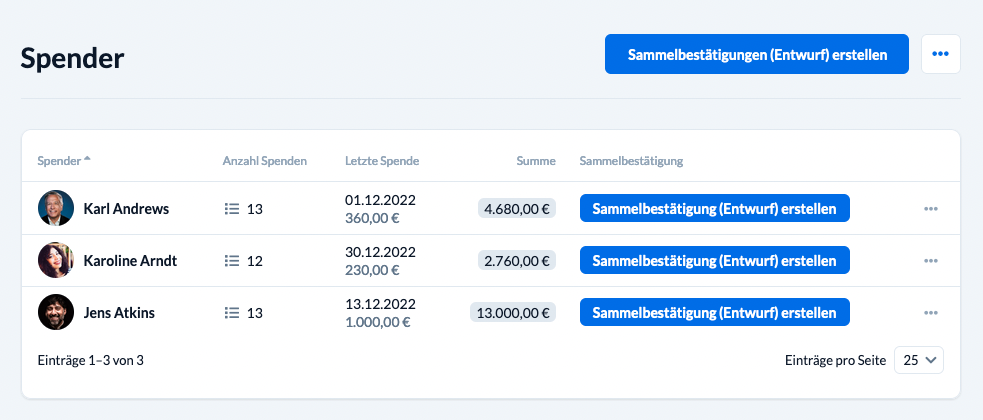
Task: Click the list icon next to Karl Andrews' 13 donations
Action: click(232, 209)
